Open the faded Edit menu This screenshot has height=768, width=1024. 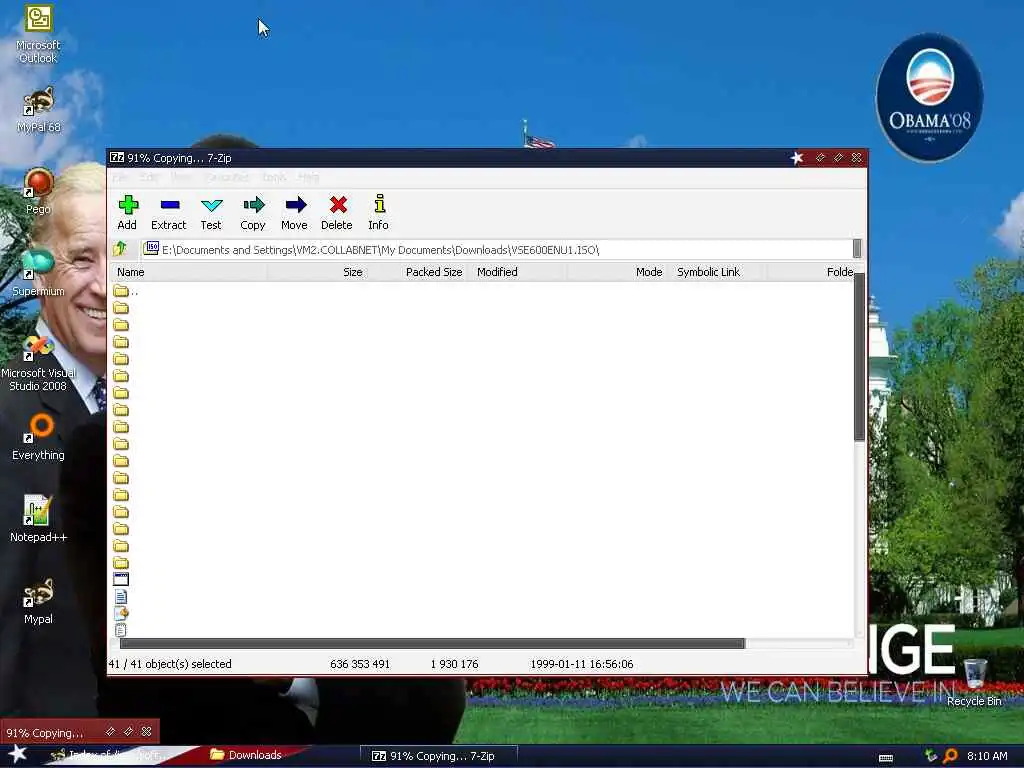pos(150,177)
